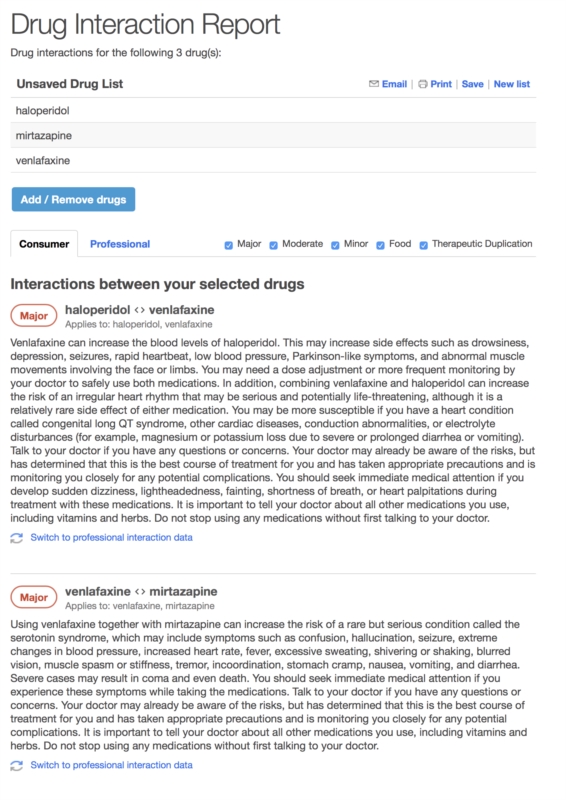The height and width of the screenshot is (800, 566).
Task: Open first Switch to professional interaction data link
Action: point(111,538)
